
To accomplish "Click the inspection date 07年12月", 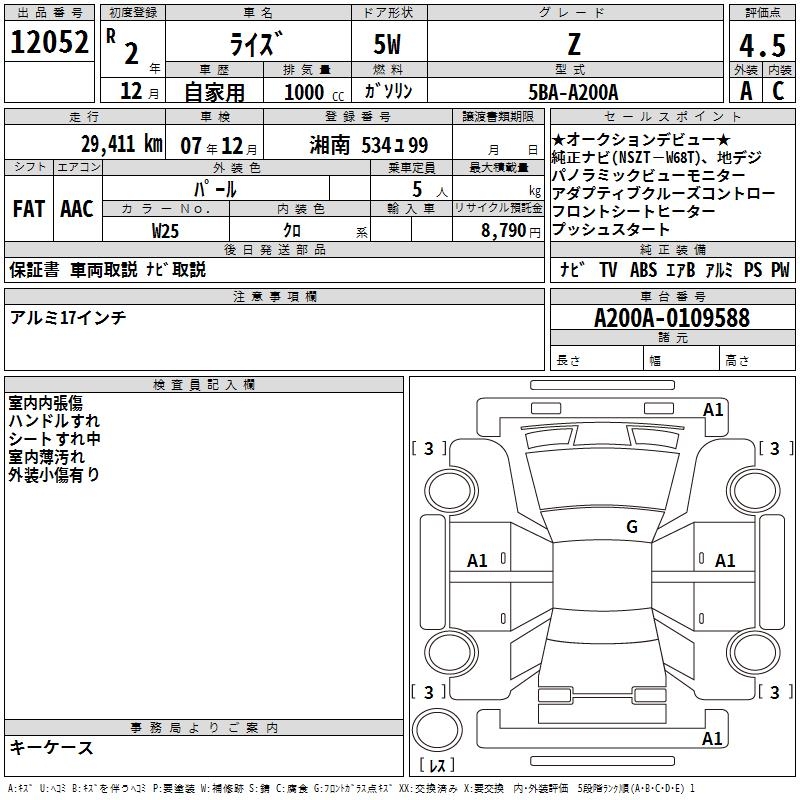I will 218,146.
